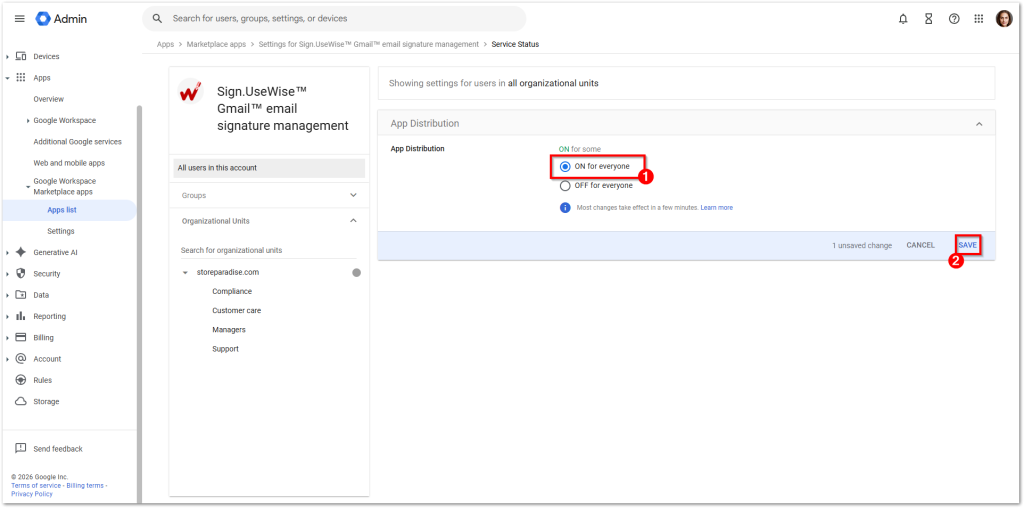Click the user account avatar

pyautogui.click(x=1004, y=19)
